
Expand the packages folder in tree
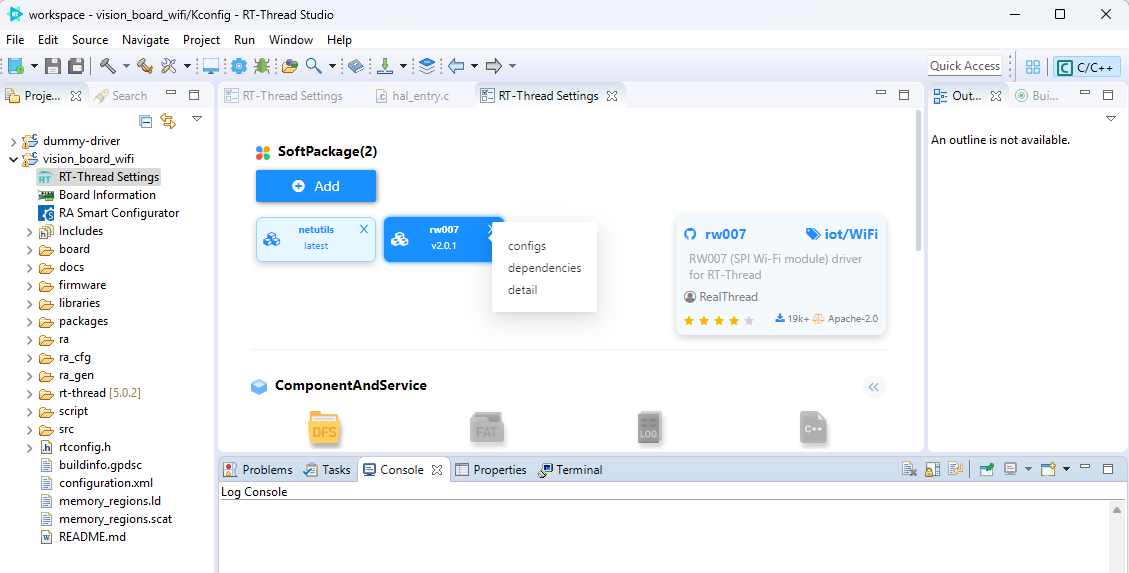point(29,321)
